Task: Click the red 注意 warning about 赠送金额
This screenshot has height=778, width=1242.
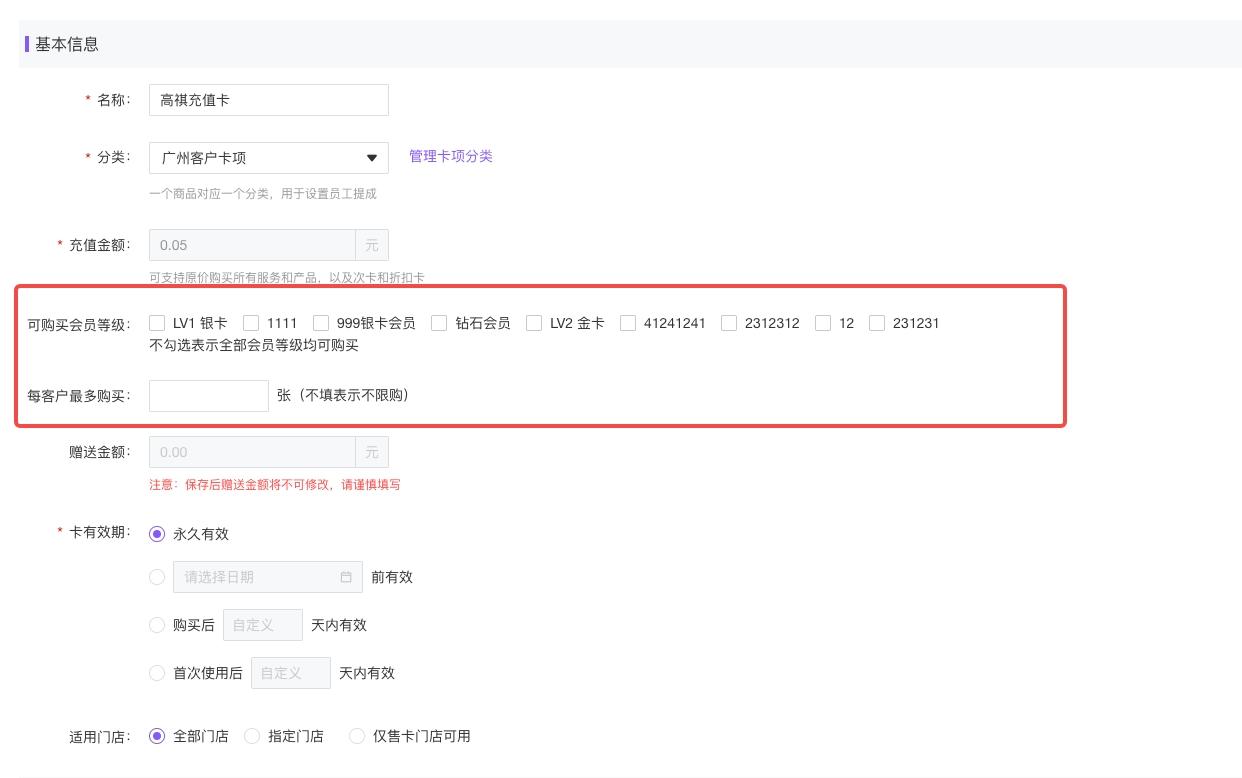Action: [x=275, y=485]
